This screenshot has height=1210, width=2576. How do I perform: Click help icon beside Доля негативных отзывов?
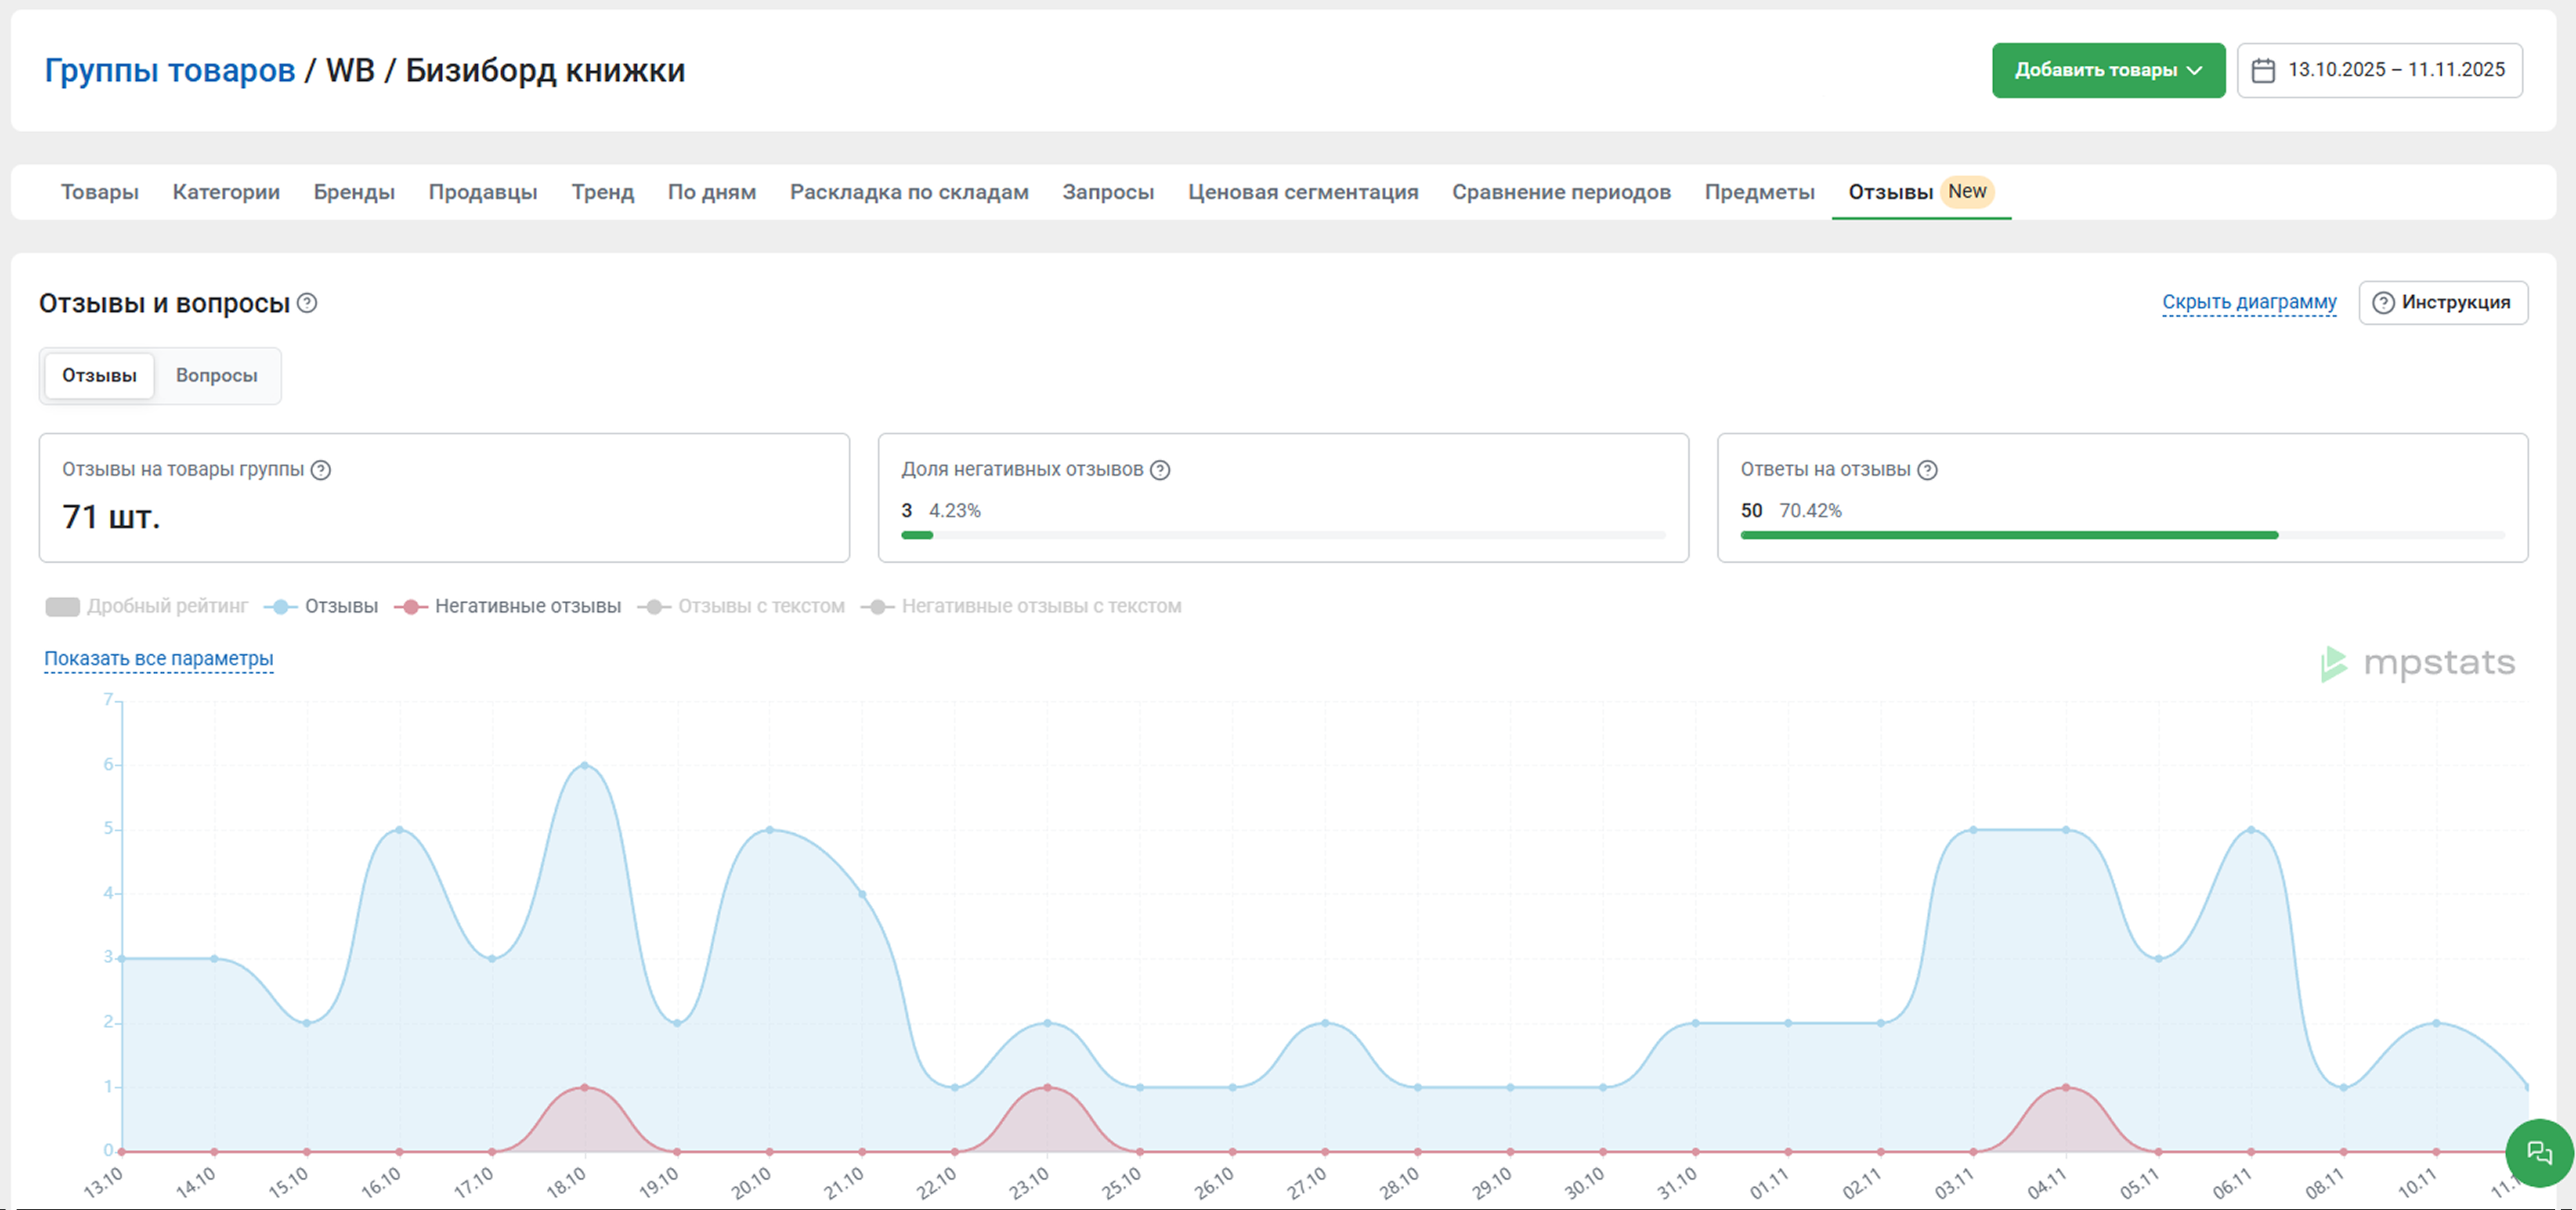(x=1160, y=470)
